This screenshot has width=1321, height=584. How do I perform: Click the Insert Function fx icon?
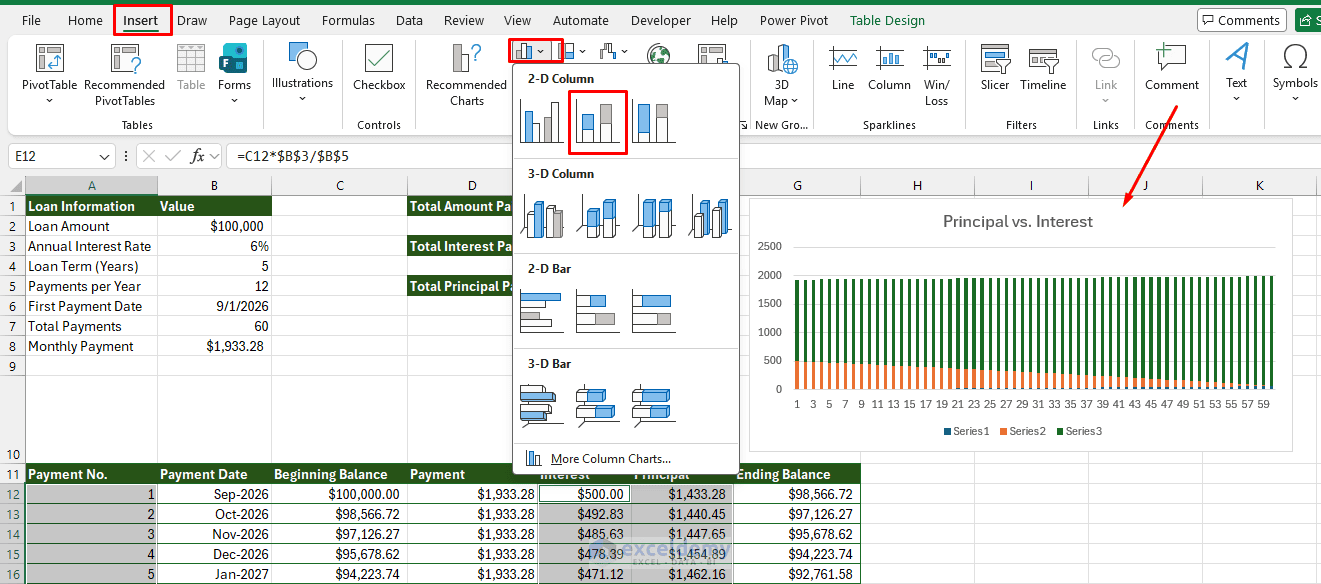[198, 156]
